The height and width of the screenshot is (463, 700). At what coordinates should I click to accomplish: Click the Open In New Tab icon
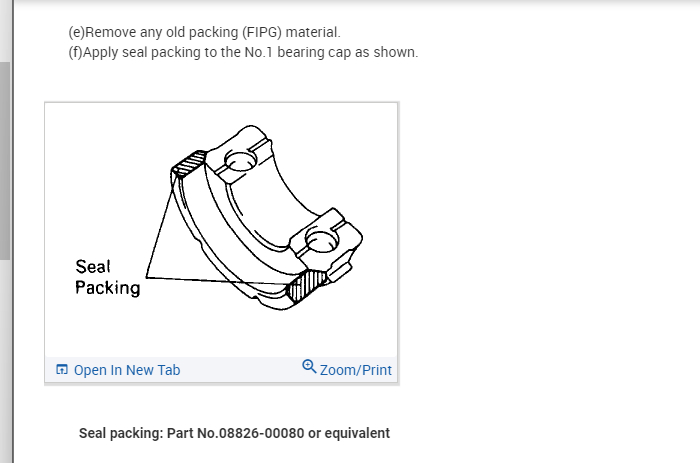[x=62, y=369]
